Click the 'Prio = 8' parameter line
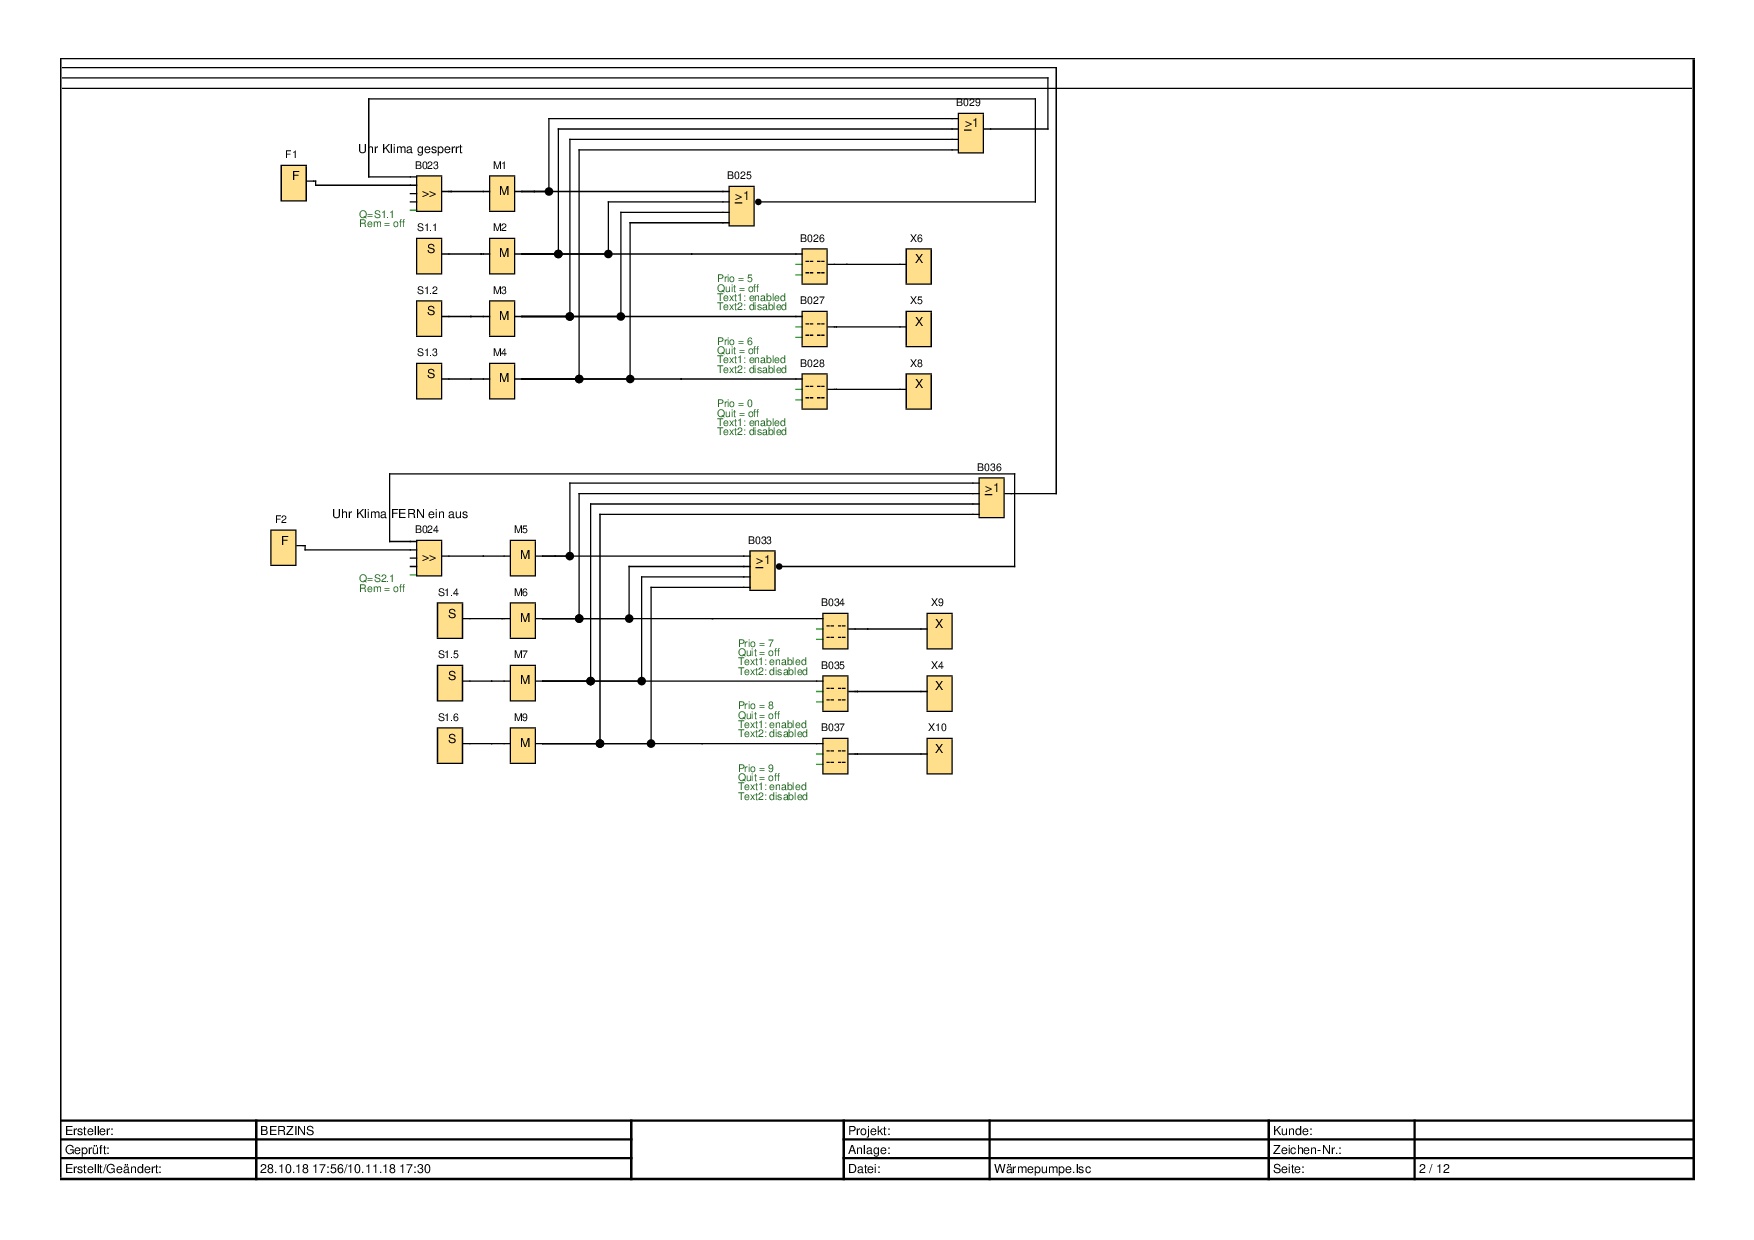This screenshot has height=1240, width=1754. (756, 706)
